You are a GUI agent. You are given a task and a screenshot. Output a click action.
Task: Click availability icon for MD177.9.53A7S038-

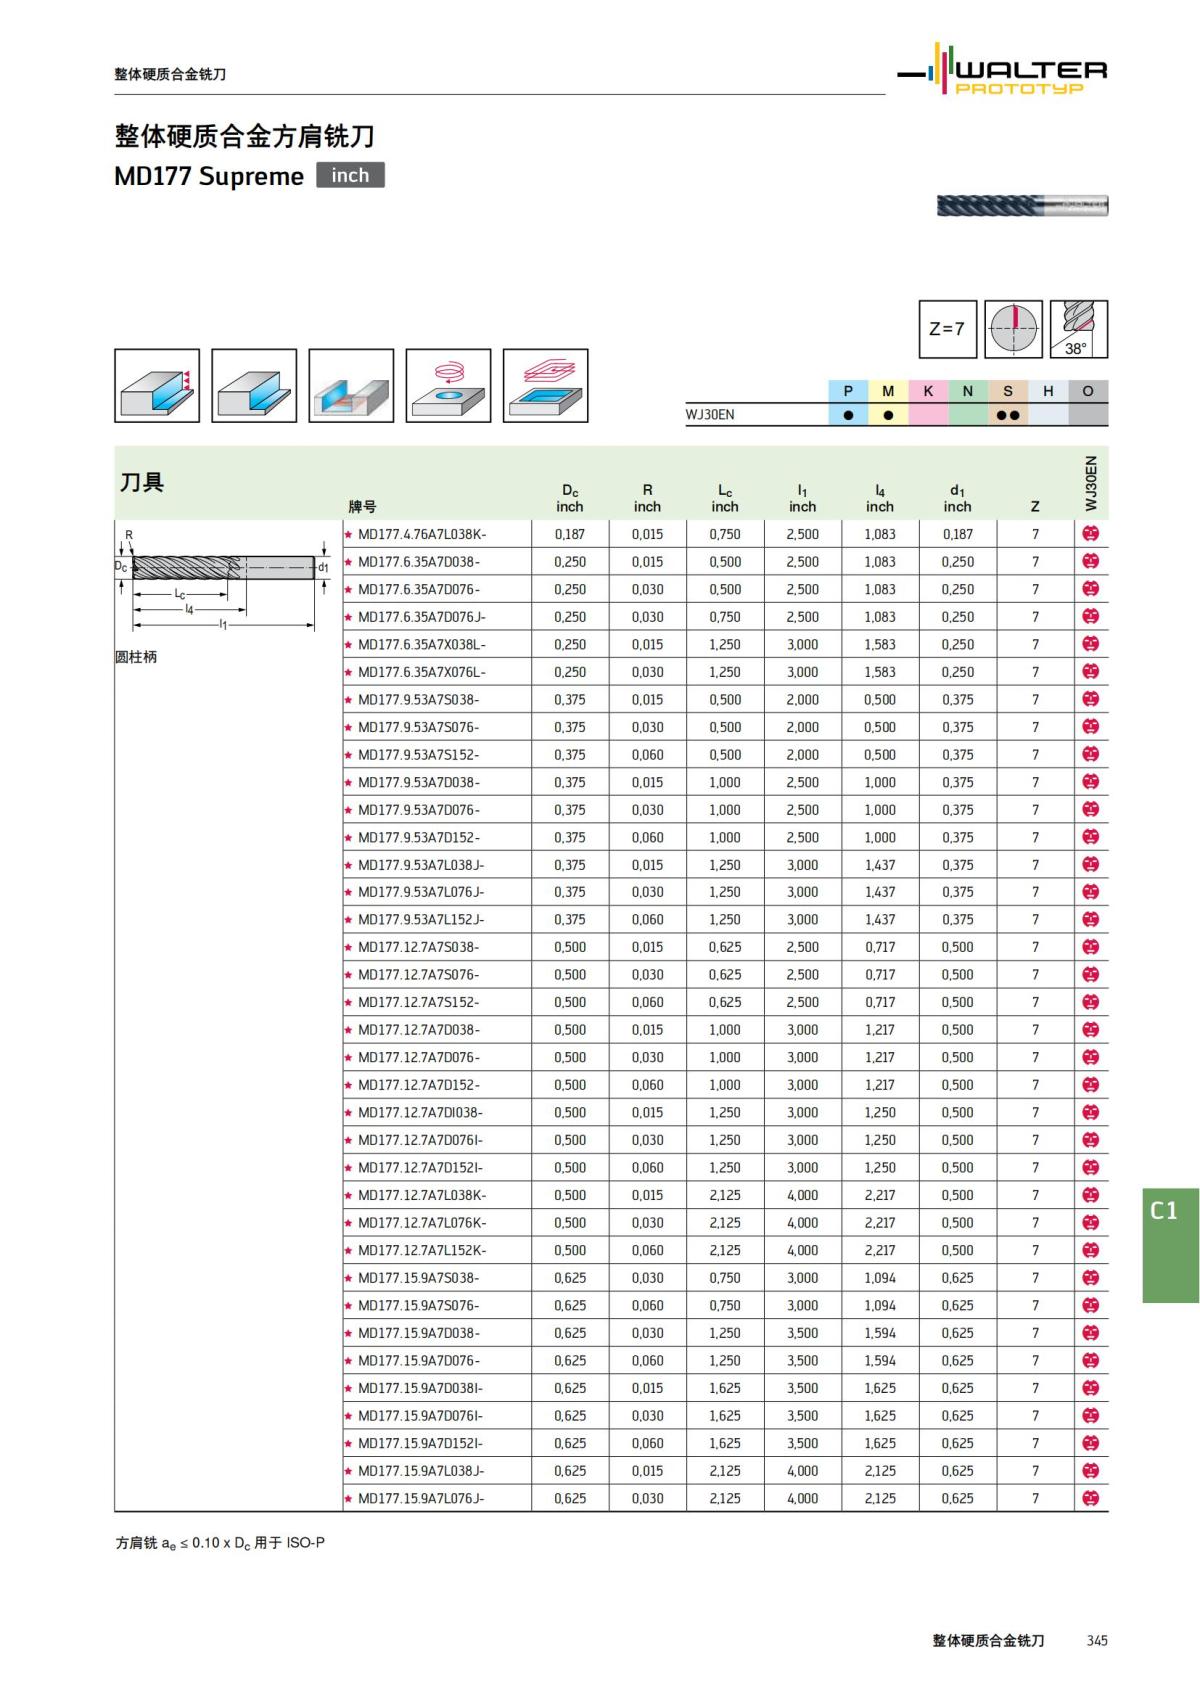coord(1091,699)
